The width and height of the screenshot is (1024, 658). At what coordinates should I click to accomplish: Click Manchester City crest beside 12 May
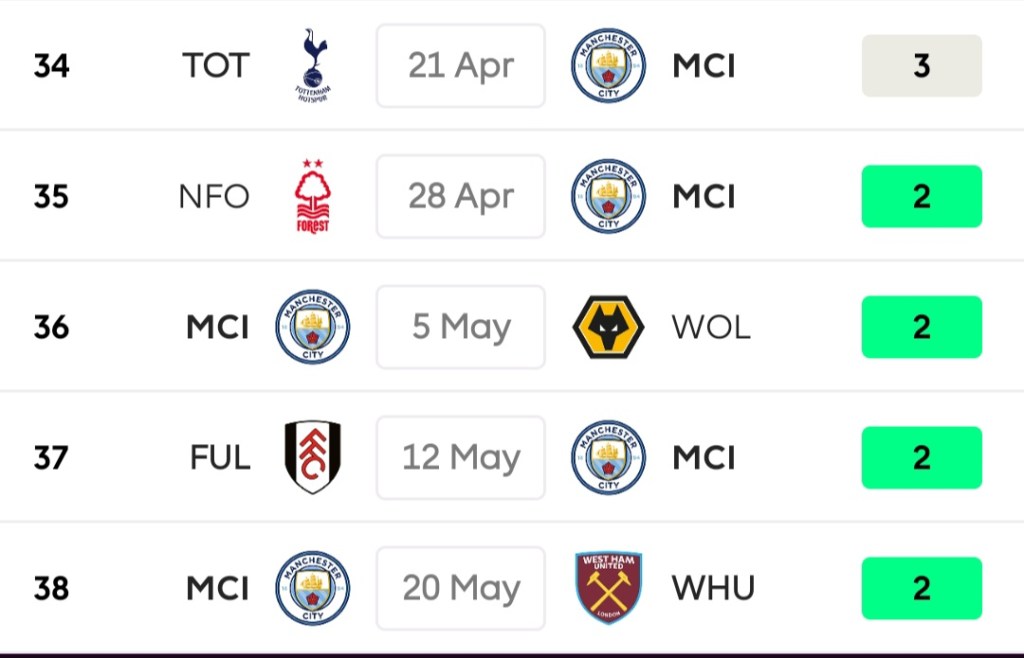click(x=608, y=457)
